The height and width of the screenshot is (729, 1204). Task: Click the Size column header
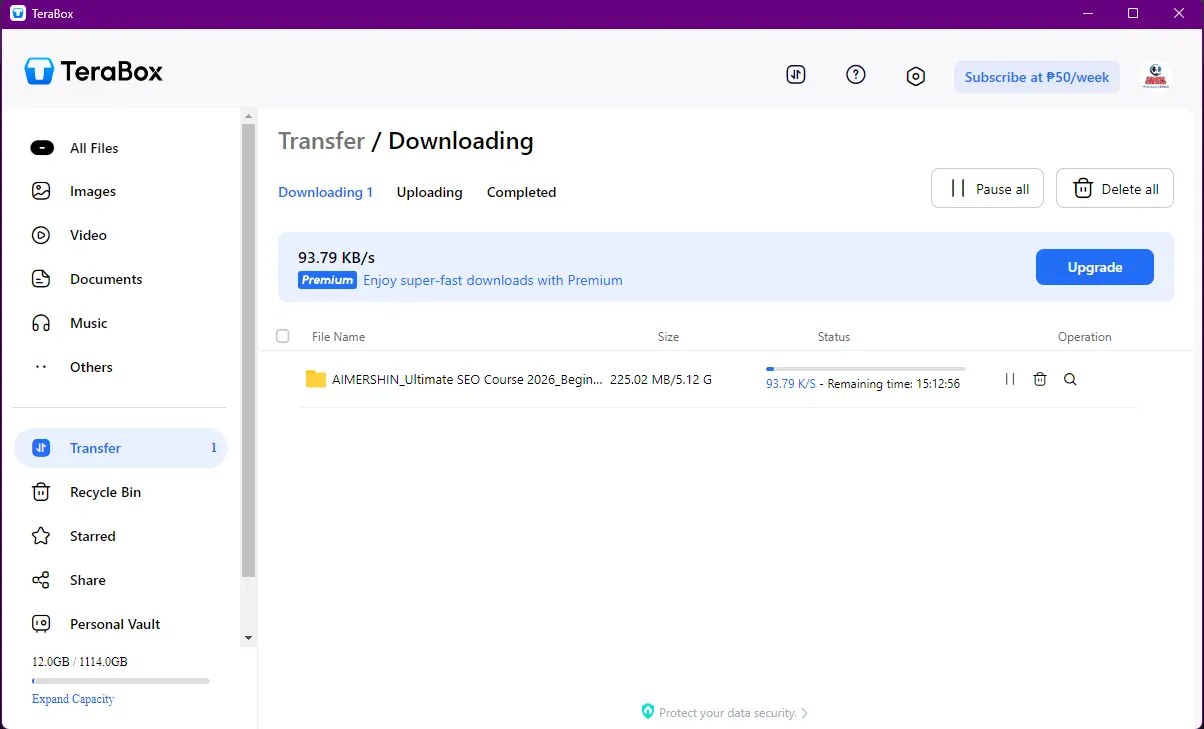[x=668, y=337]
